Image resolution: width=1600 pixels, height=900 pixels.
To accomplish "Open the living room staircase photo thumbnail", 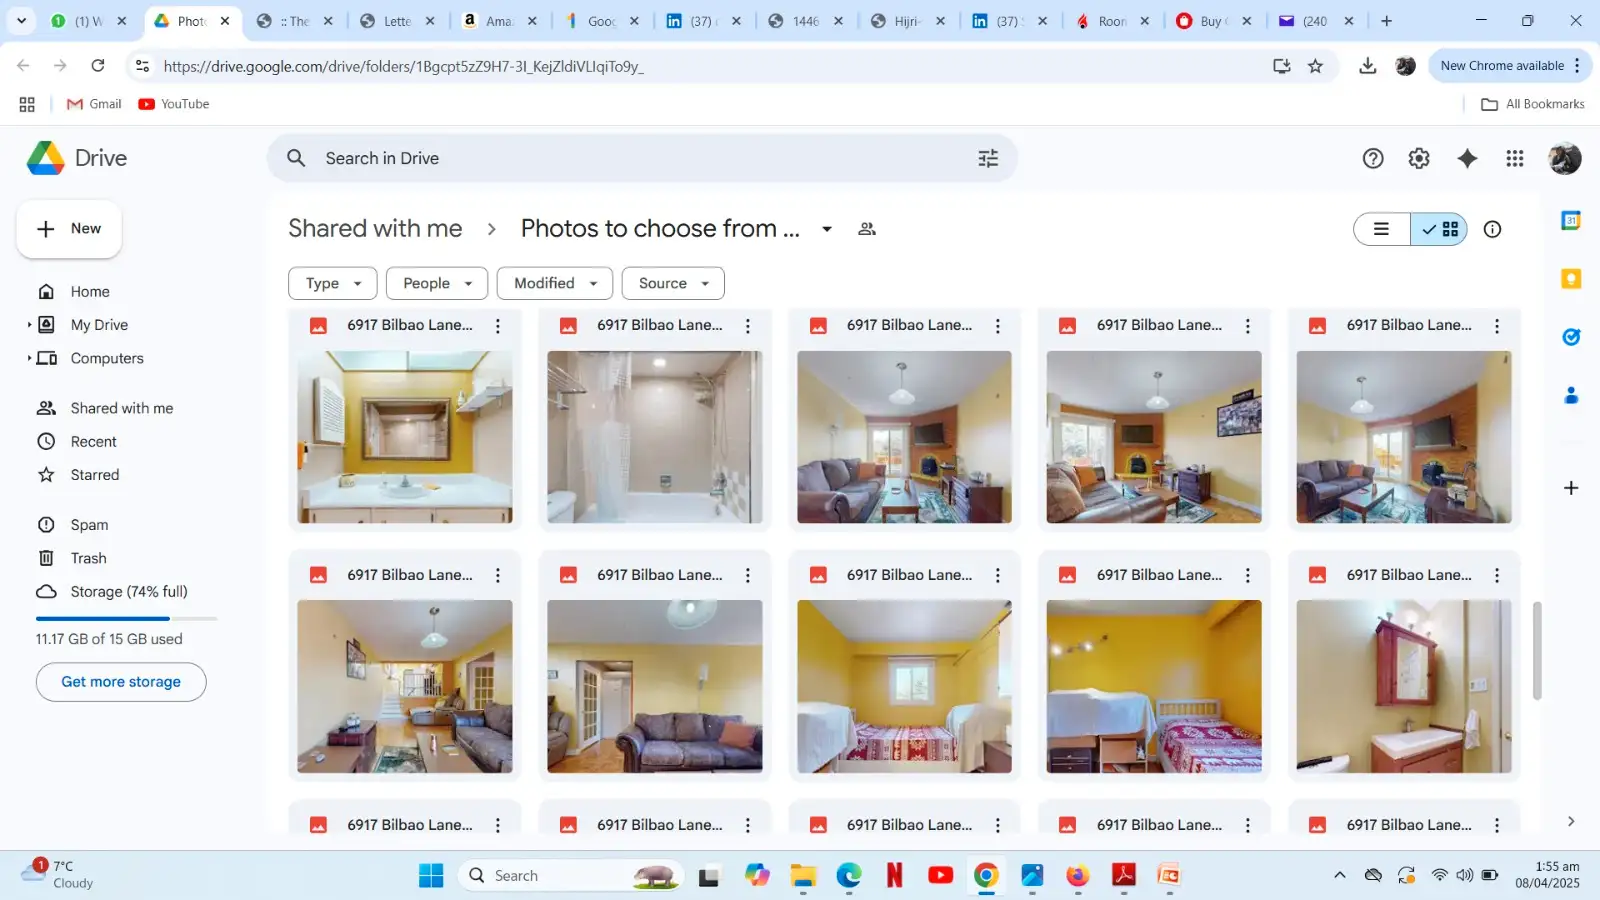I will [405, 687].
